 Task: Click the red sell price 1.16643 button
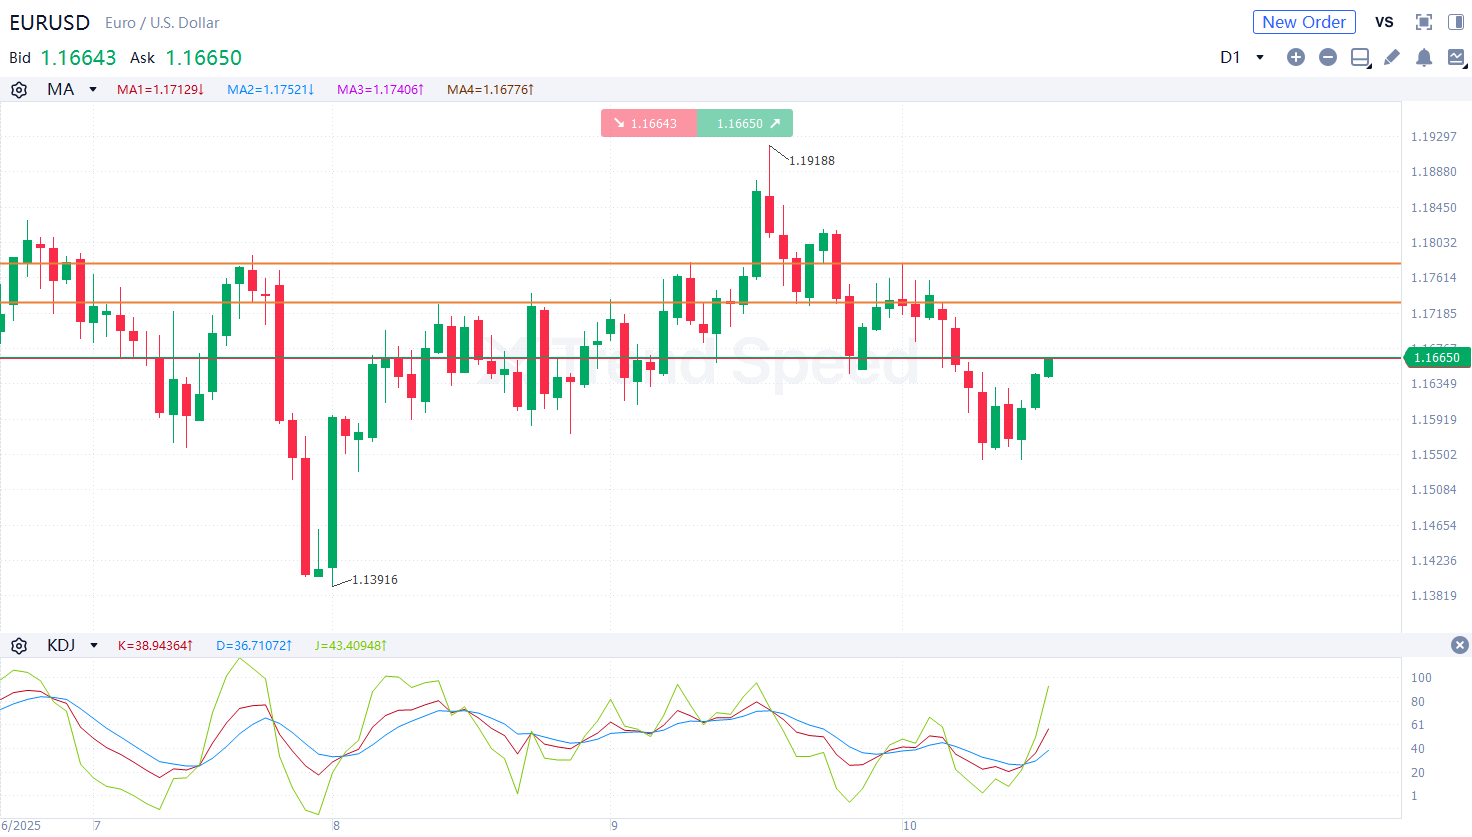coord(648,124)
